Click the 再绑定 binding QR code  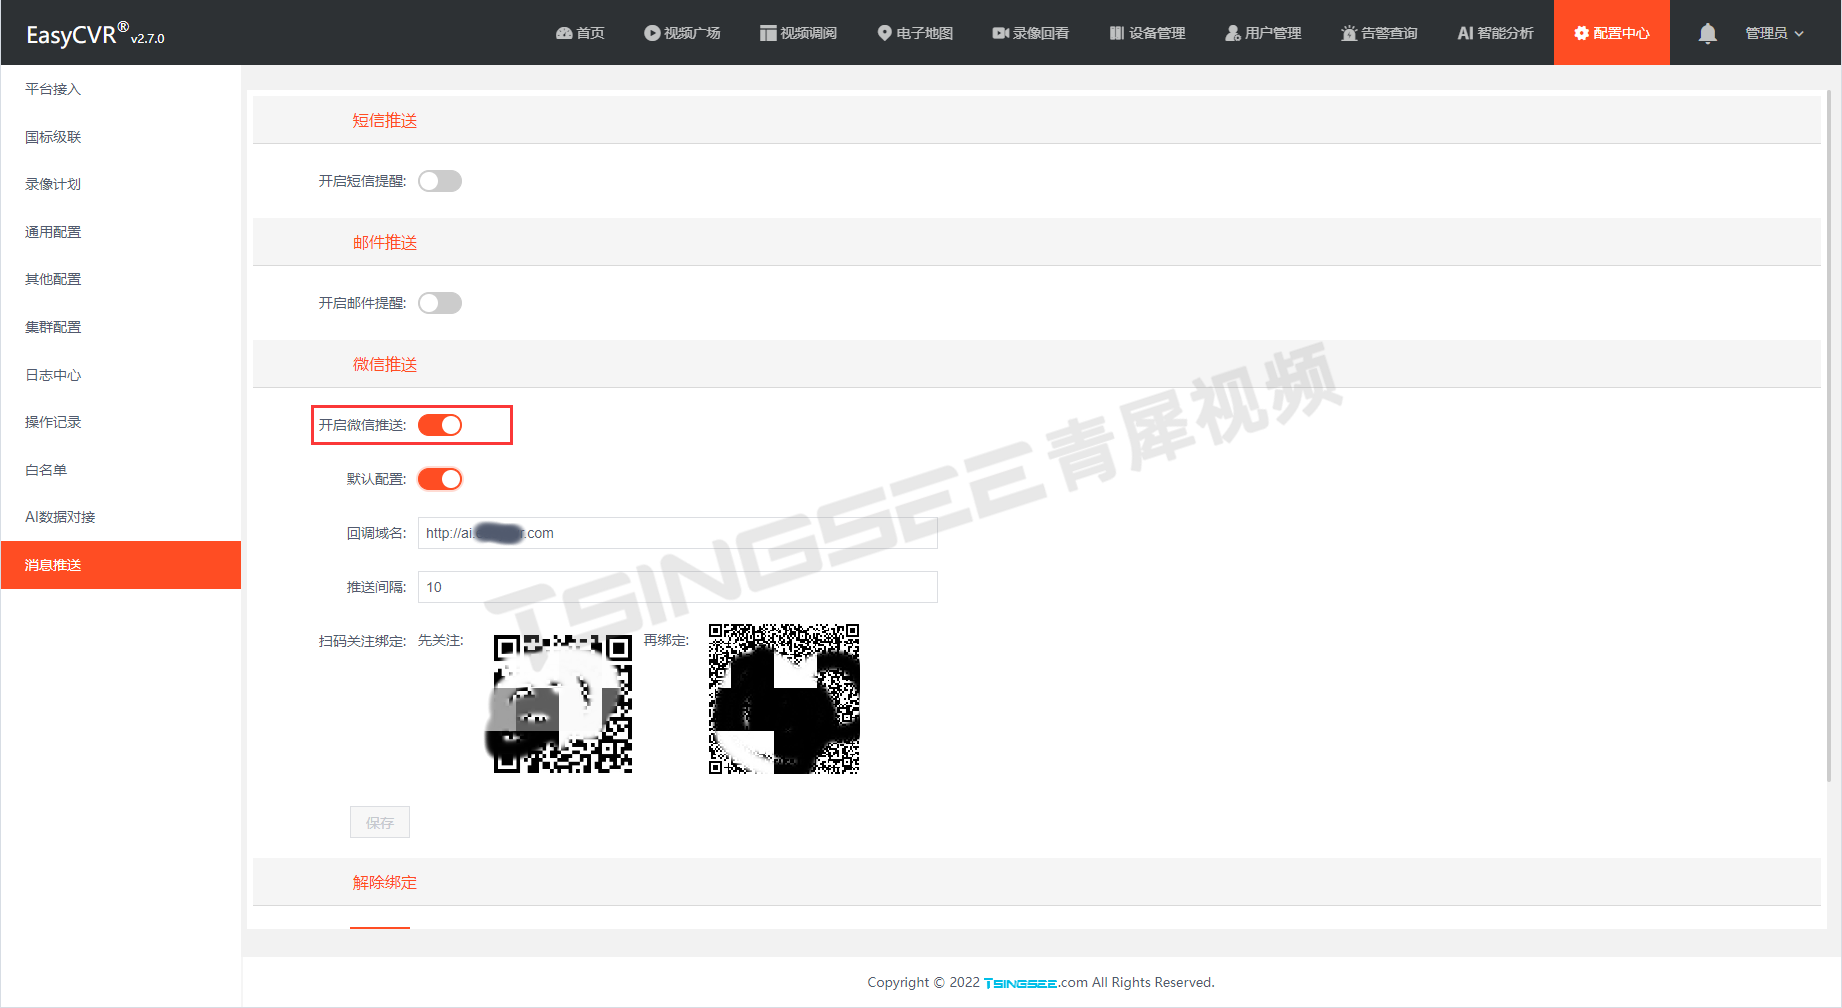(x=784, y=699)
